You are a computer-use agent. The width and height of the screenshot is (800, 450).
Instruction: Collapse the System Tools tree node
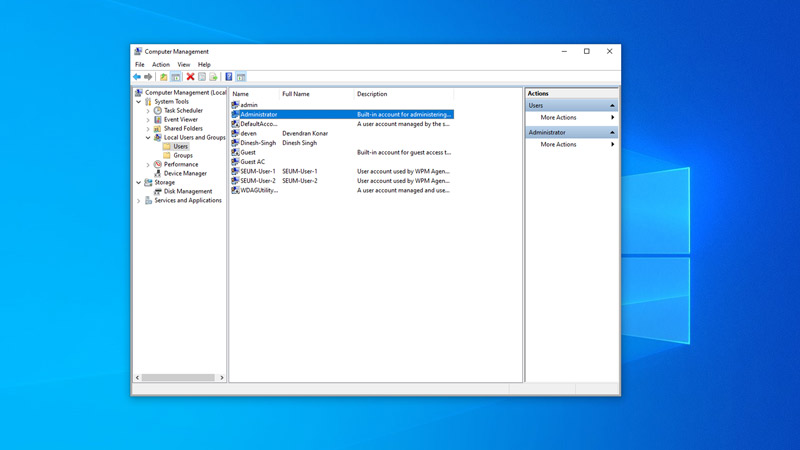(138, 102)
